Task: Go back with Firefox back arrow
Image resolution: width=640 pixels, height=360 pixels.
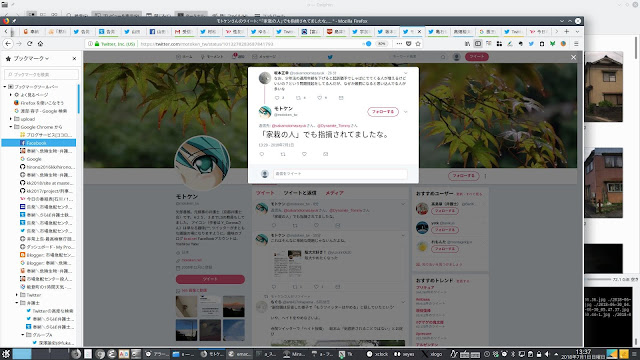Action: [8, 44]
